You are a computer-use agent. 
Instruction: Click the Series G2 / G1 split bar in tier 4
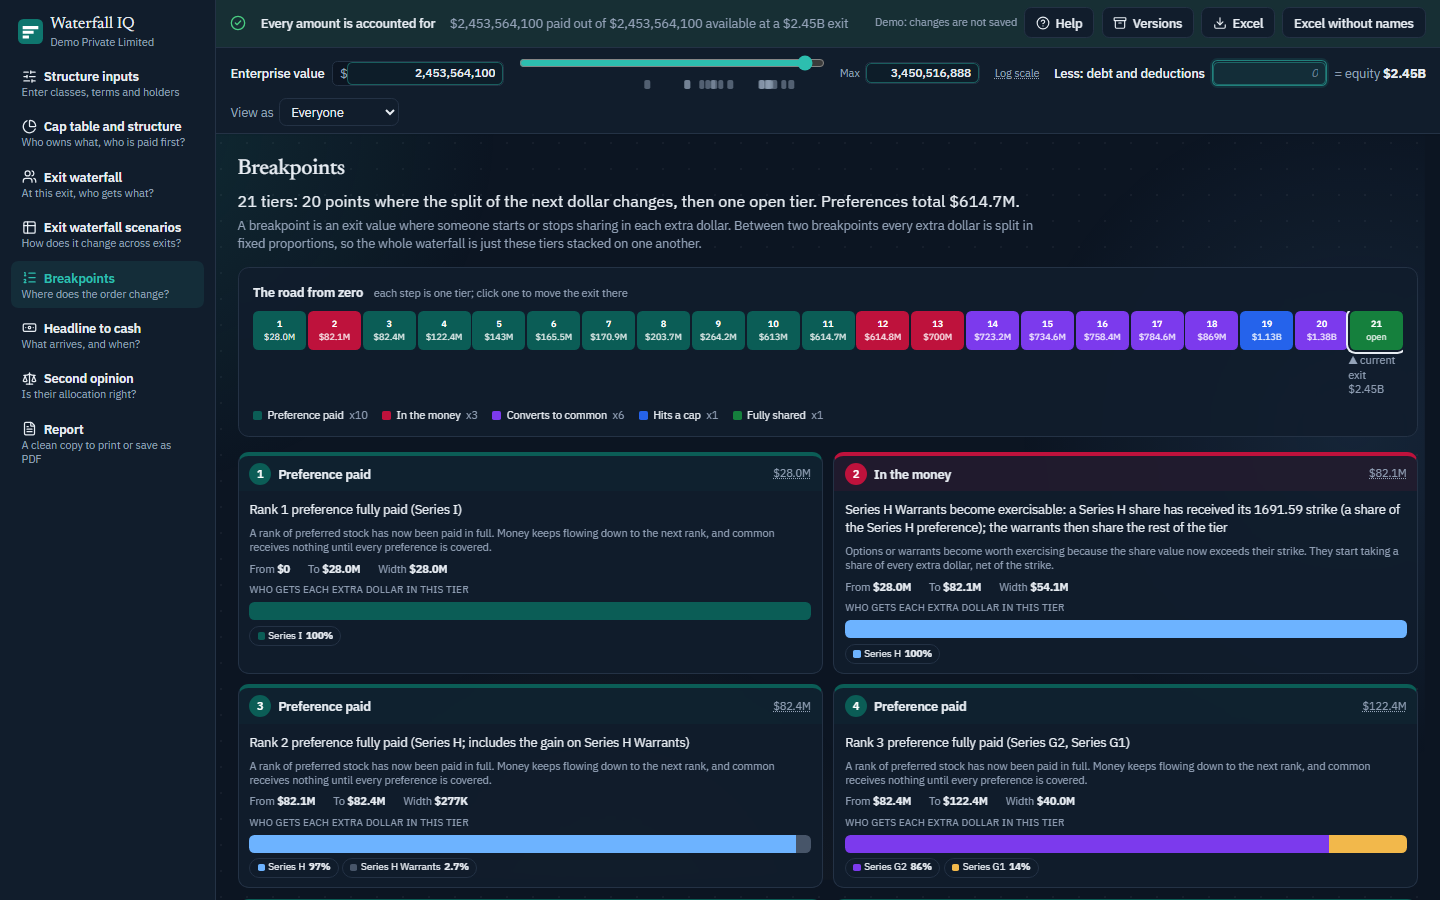coord(1126,844)
